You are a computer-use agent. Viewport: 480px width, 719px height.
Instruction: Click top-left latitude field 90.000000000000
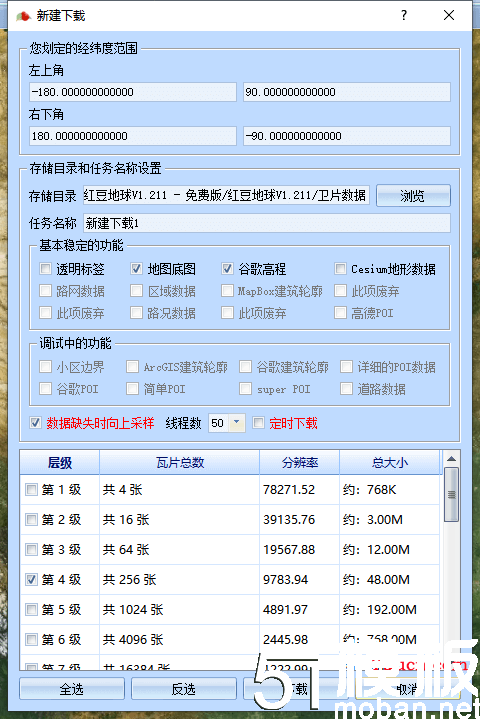tap(347, 92)
